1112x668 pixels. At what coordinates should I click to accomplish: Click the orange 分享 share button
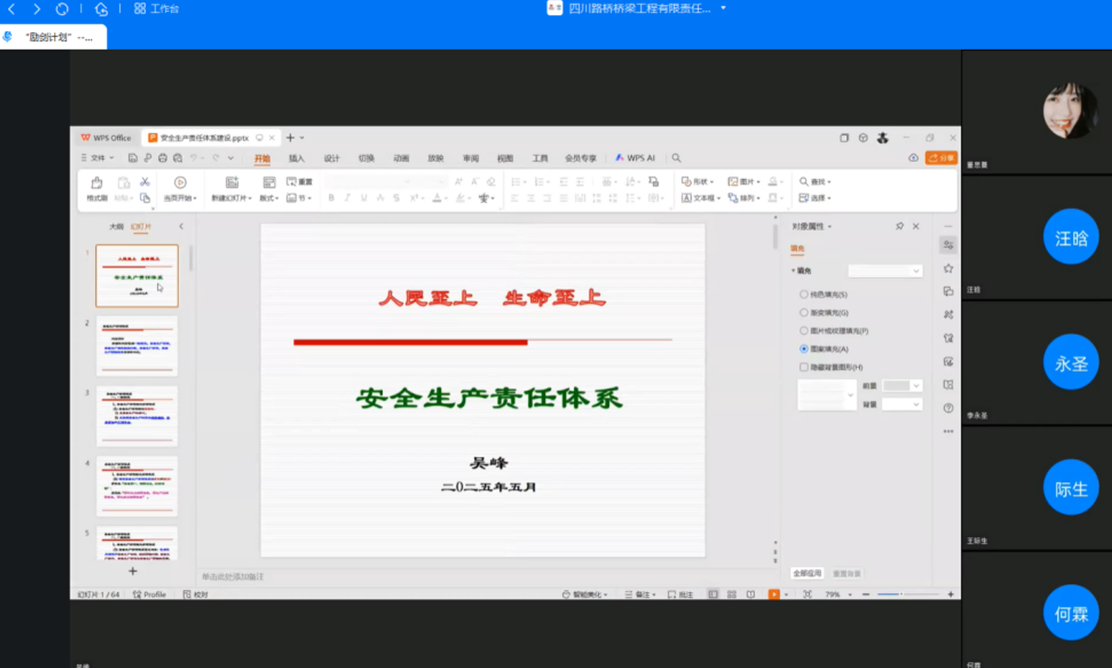point(940,158)
